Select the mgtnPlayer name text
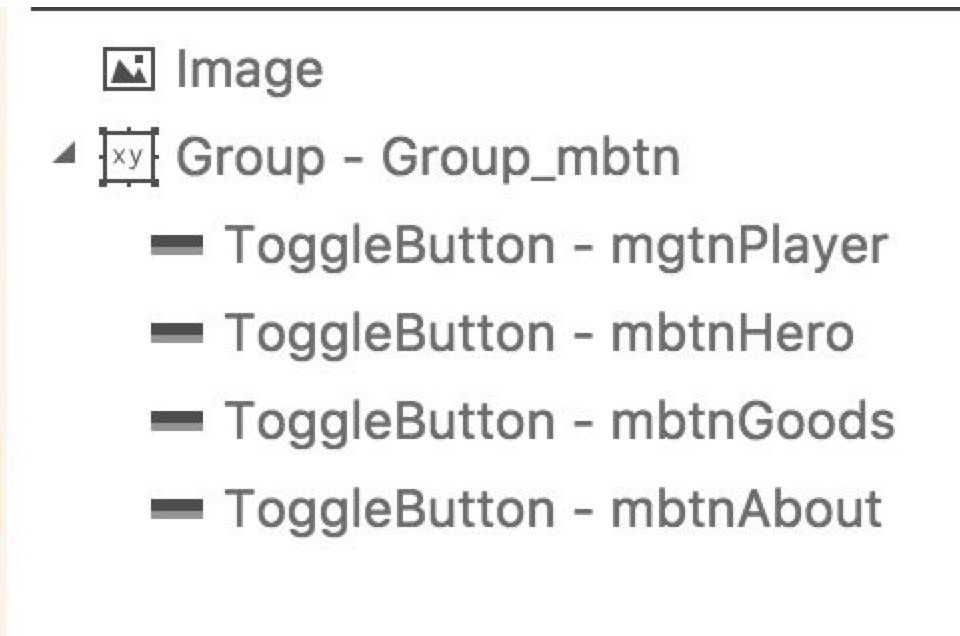The image size is (960, 636). click(x=748, y=246)
